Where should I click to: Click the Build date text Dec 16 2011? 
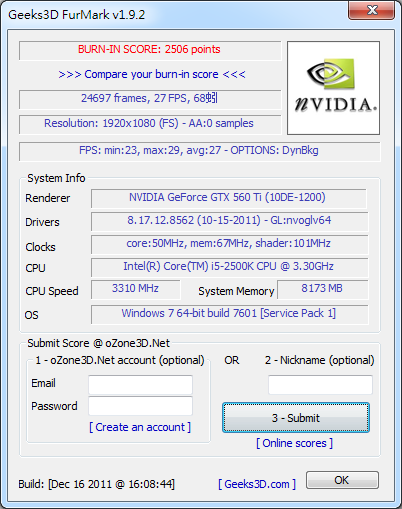(96, 484)
